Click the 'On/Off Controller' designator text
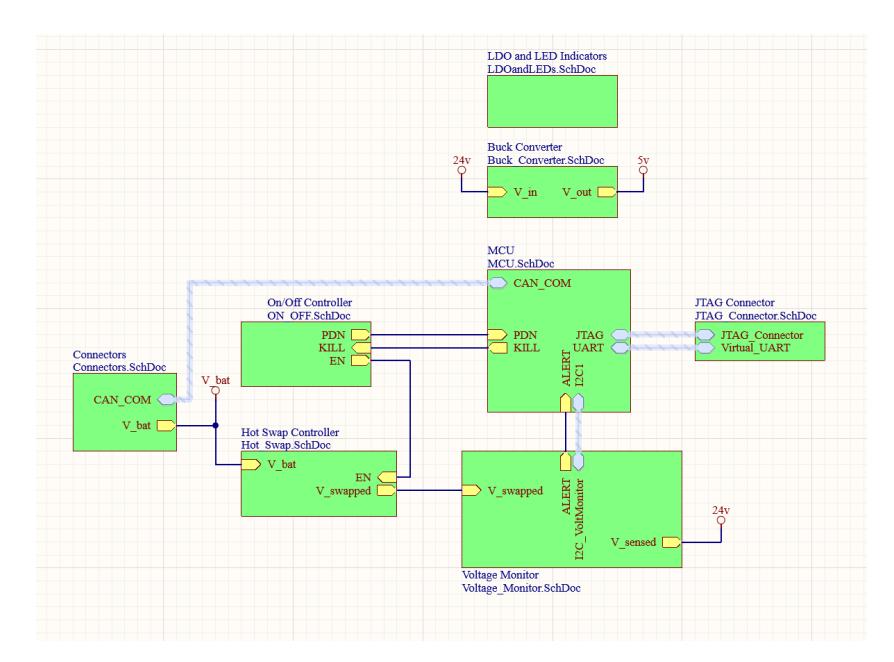The height and width of the screenshot is (662, 894). click(x=310, y=302)
